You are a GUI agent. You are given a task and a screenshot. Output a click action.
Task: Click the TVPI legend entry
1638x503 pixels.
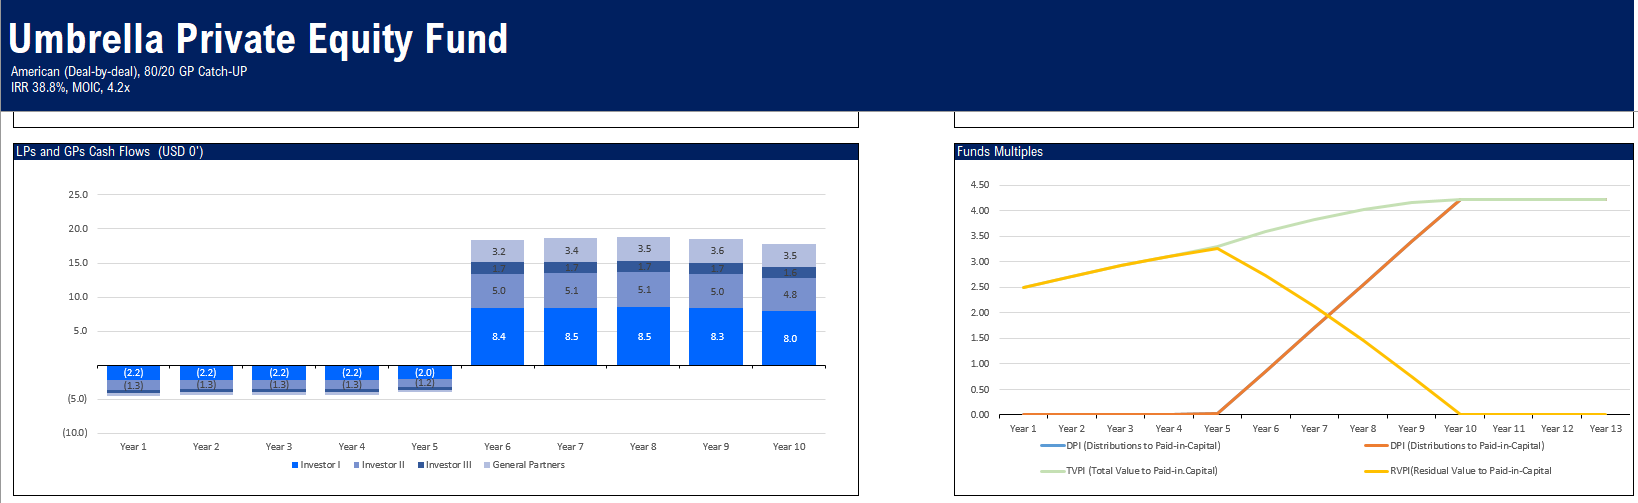point(1129,471)
